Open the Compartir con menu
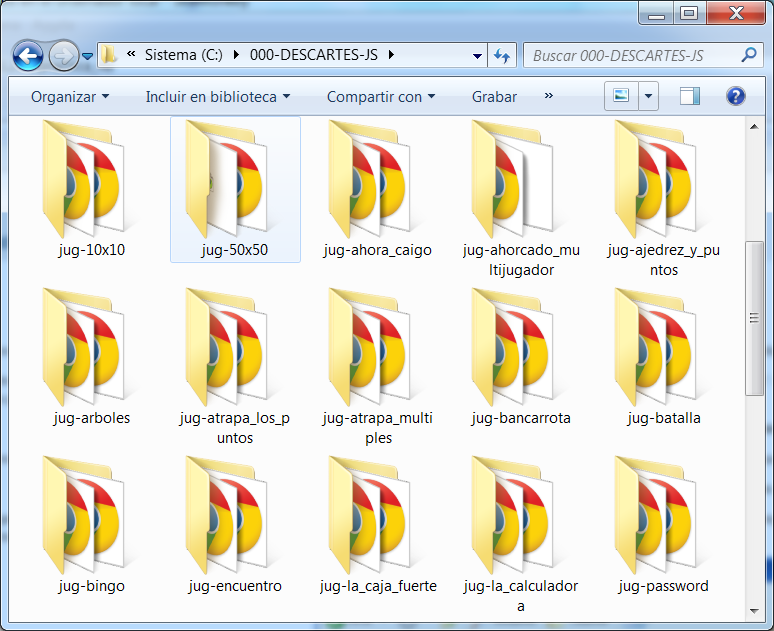Viewport: 774px width, 631px height. (380, 97)
